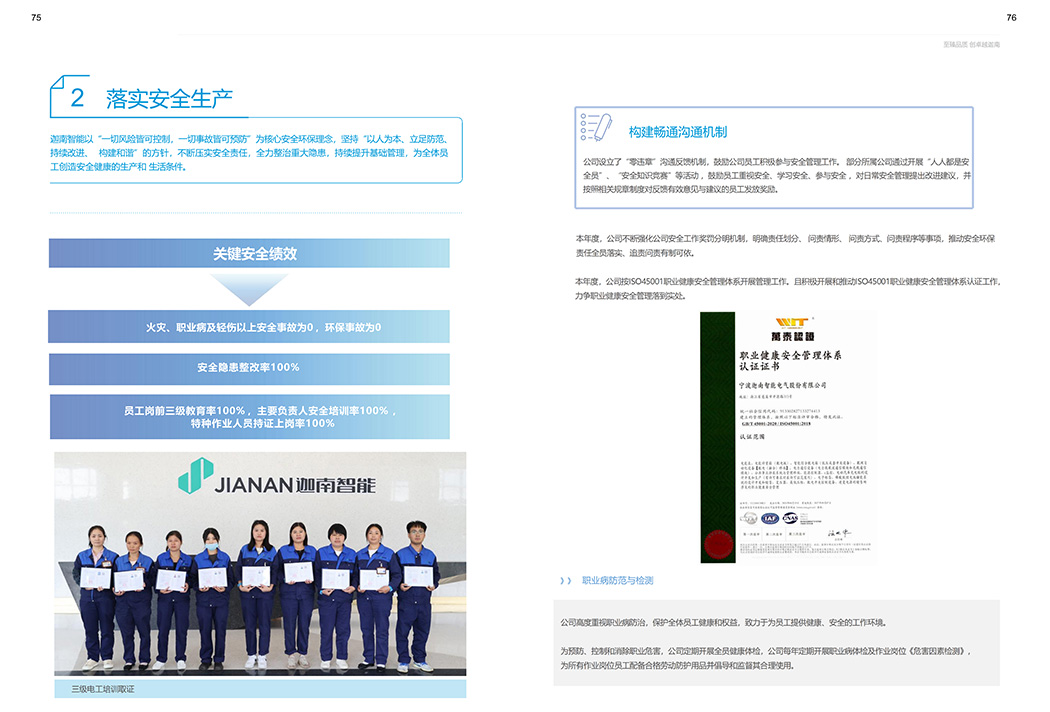Open the 构建畅通沟通机制 heading
1050x712 pixels.
(x=677, y=132)
